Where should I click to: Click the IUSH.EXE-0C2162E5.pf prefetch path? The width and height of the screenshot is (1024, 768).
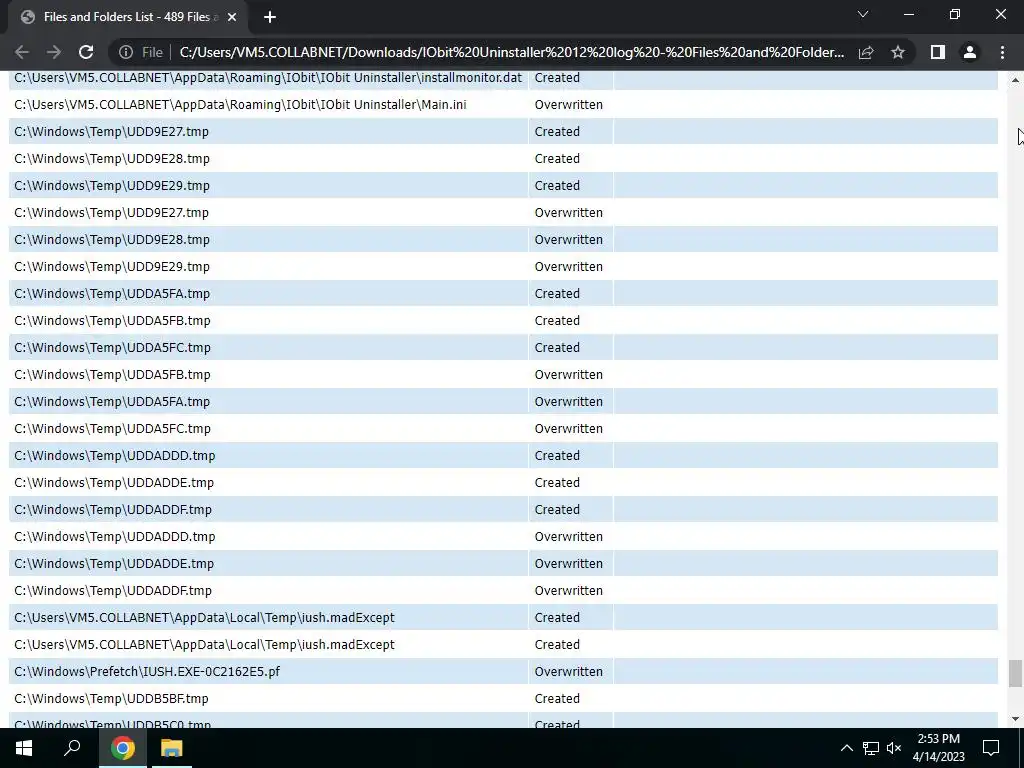click(147, 671)
